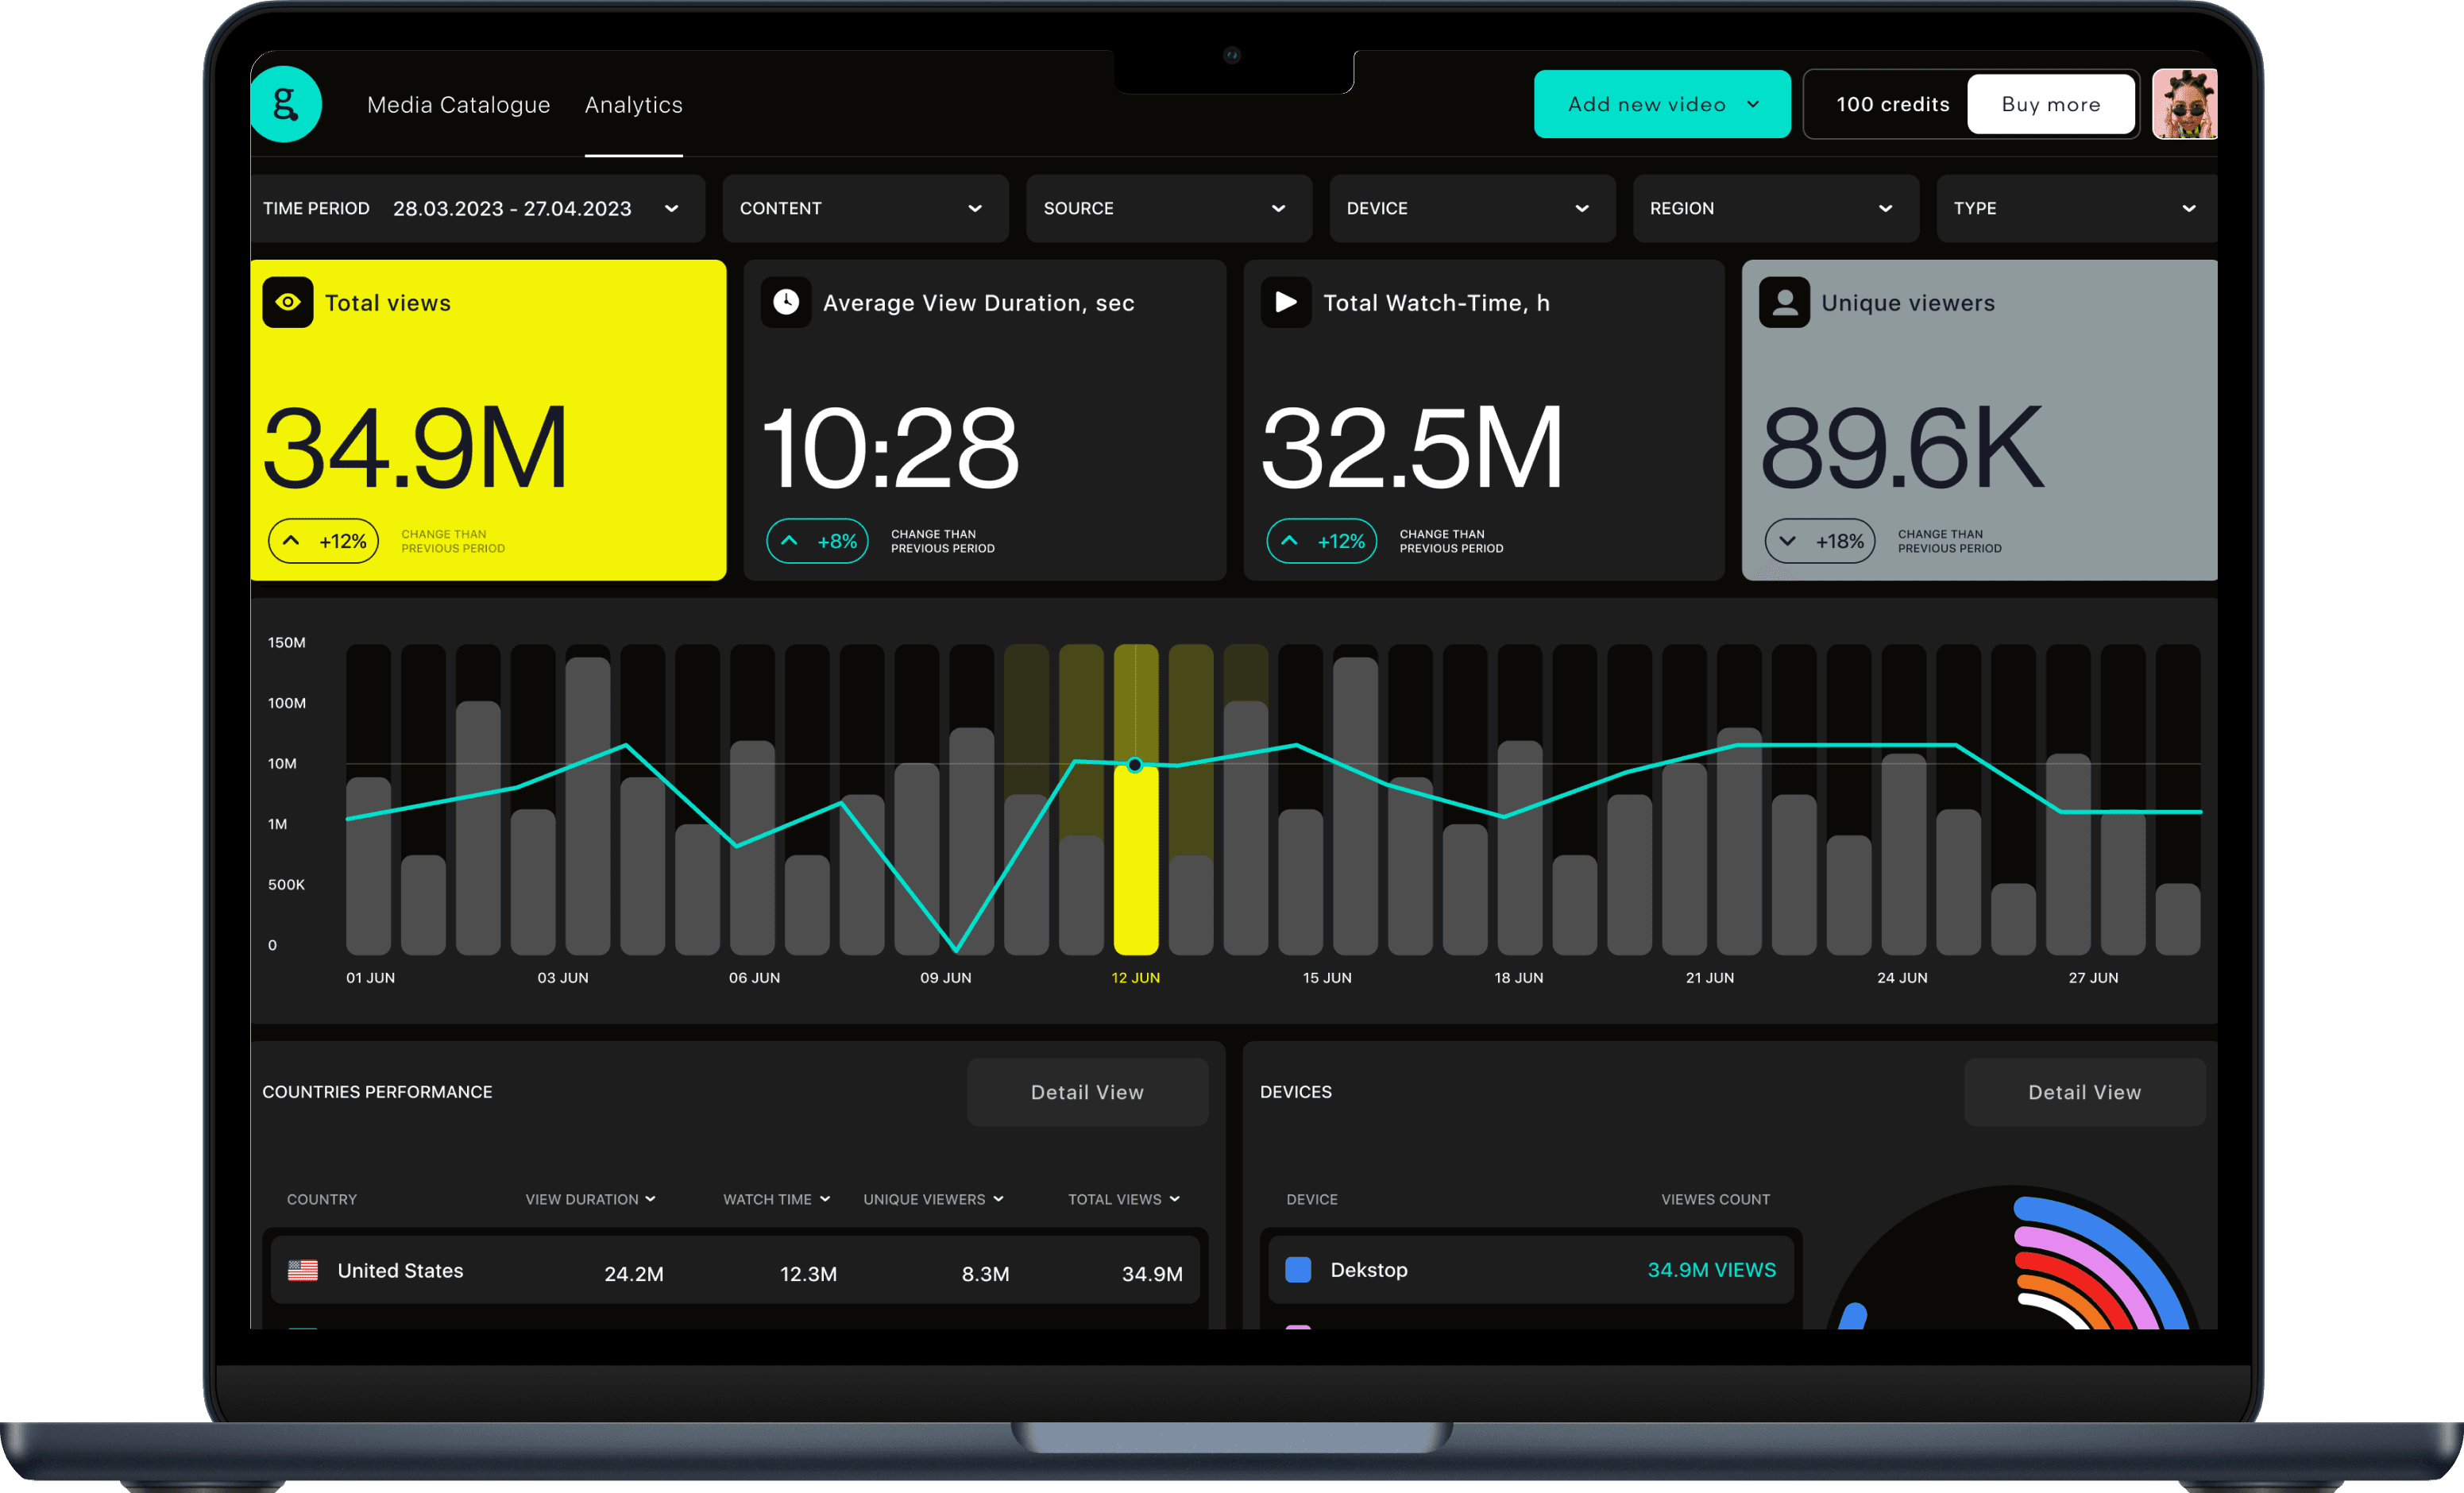Click the person icon on Unique viewers
This screenshot has height=1493, width=2464.
coord(1784,302)
